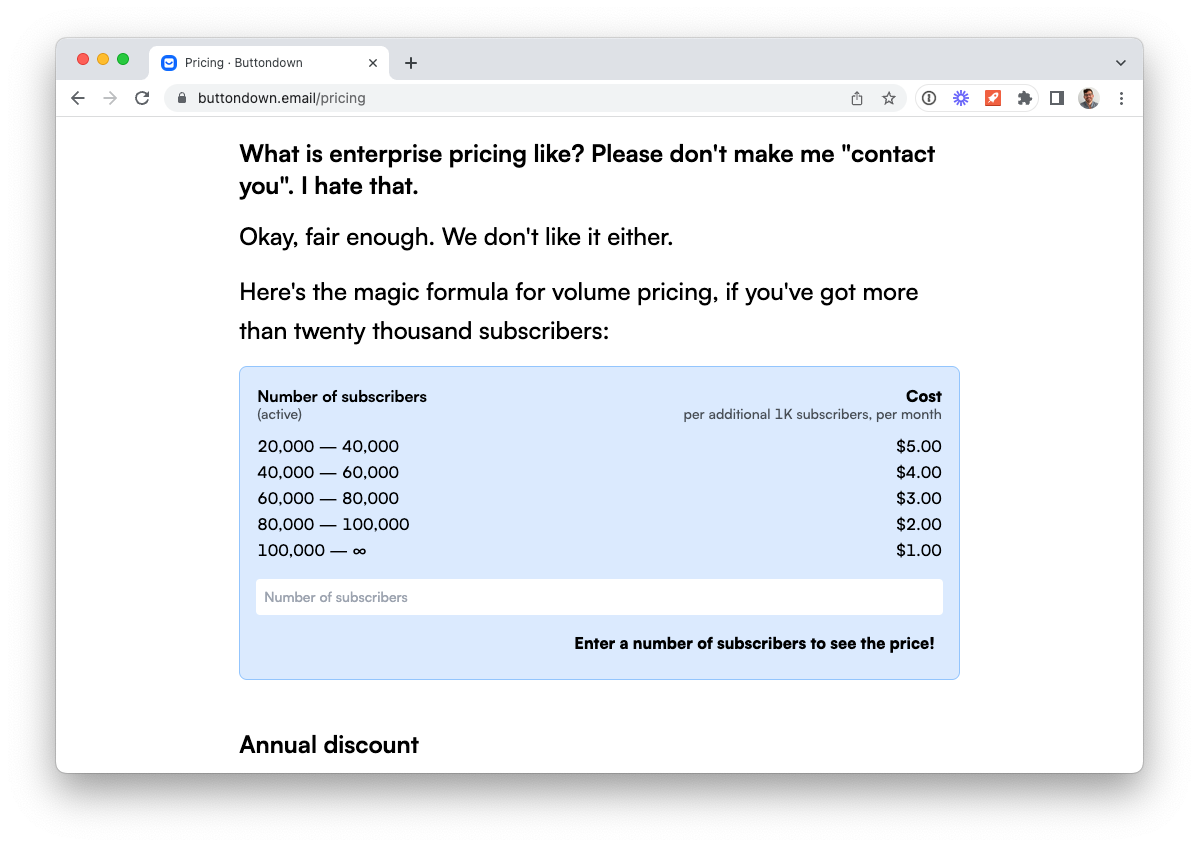Bookmark the page with the star toggle
Image resolution: width=1199 pixels, height=847 pixels.
point(889,98)
